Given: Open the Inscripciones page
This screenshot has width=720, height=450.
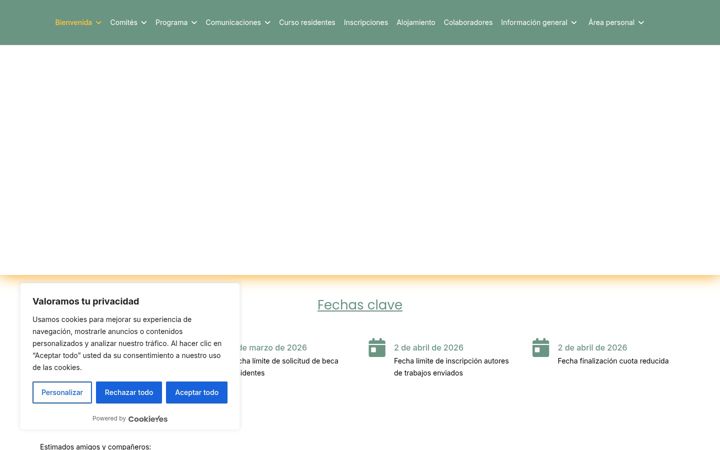Looking at the screenshot, I should (x=366, y=22).
